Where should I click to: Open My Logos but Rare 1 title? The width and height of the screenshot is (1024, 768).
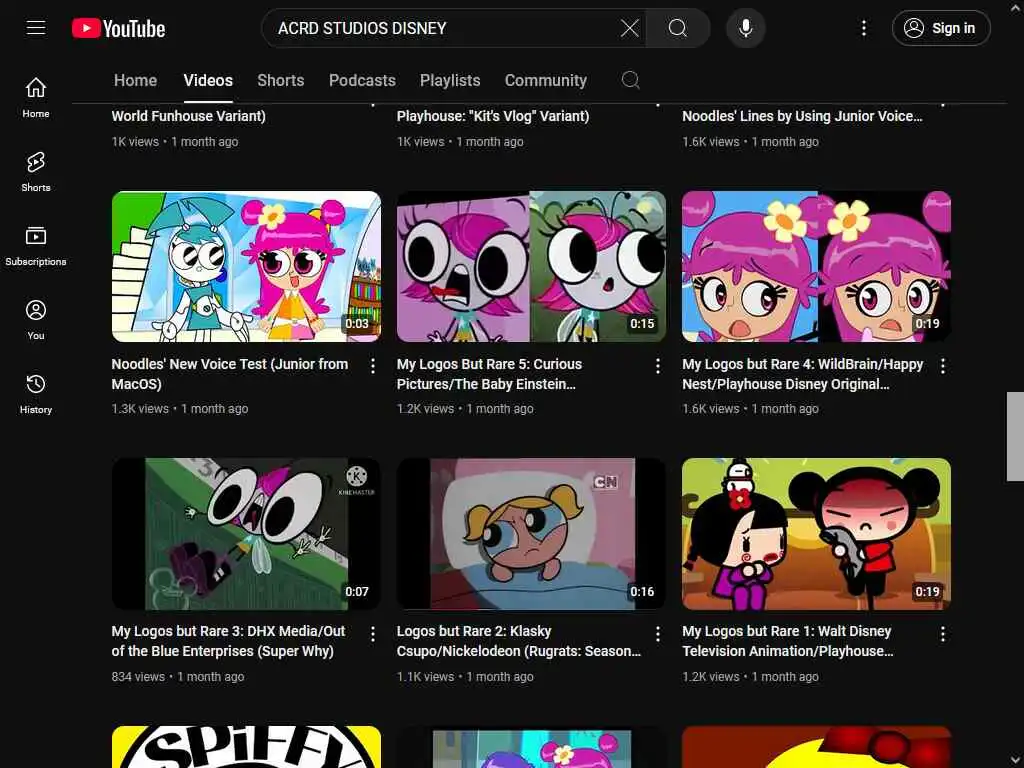(788, 641)
